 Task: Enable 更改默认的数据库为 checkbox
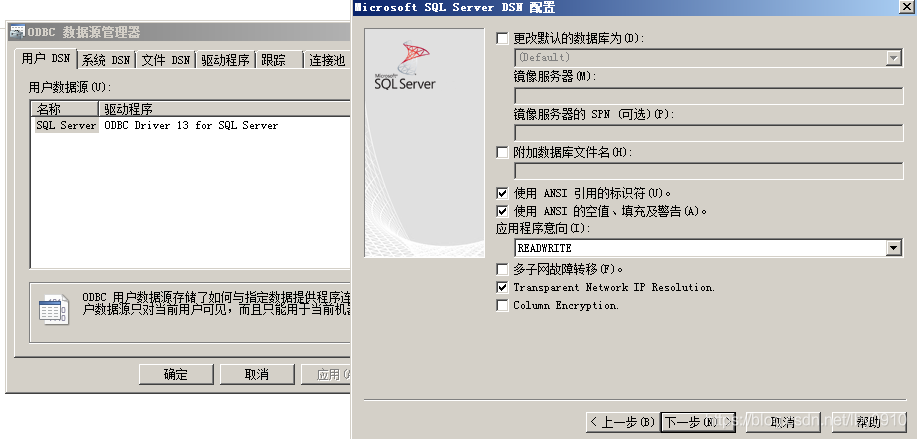click(x=502, y=39)
